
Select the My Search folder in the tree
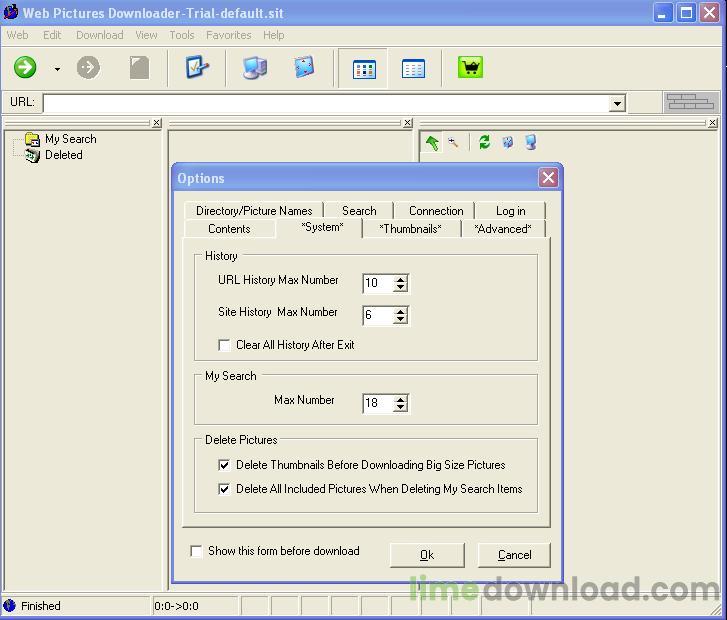pyautogui.click(x=70, y=139)
